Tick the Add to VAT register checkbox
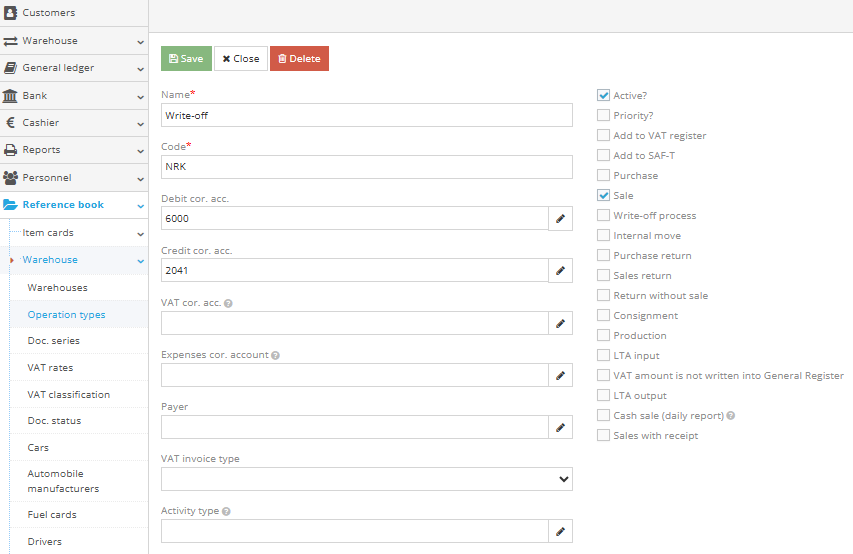This screenshot has width=853, height=554. point(603,136)
